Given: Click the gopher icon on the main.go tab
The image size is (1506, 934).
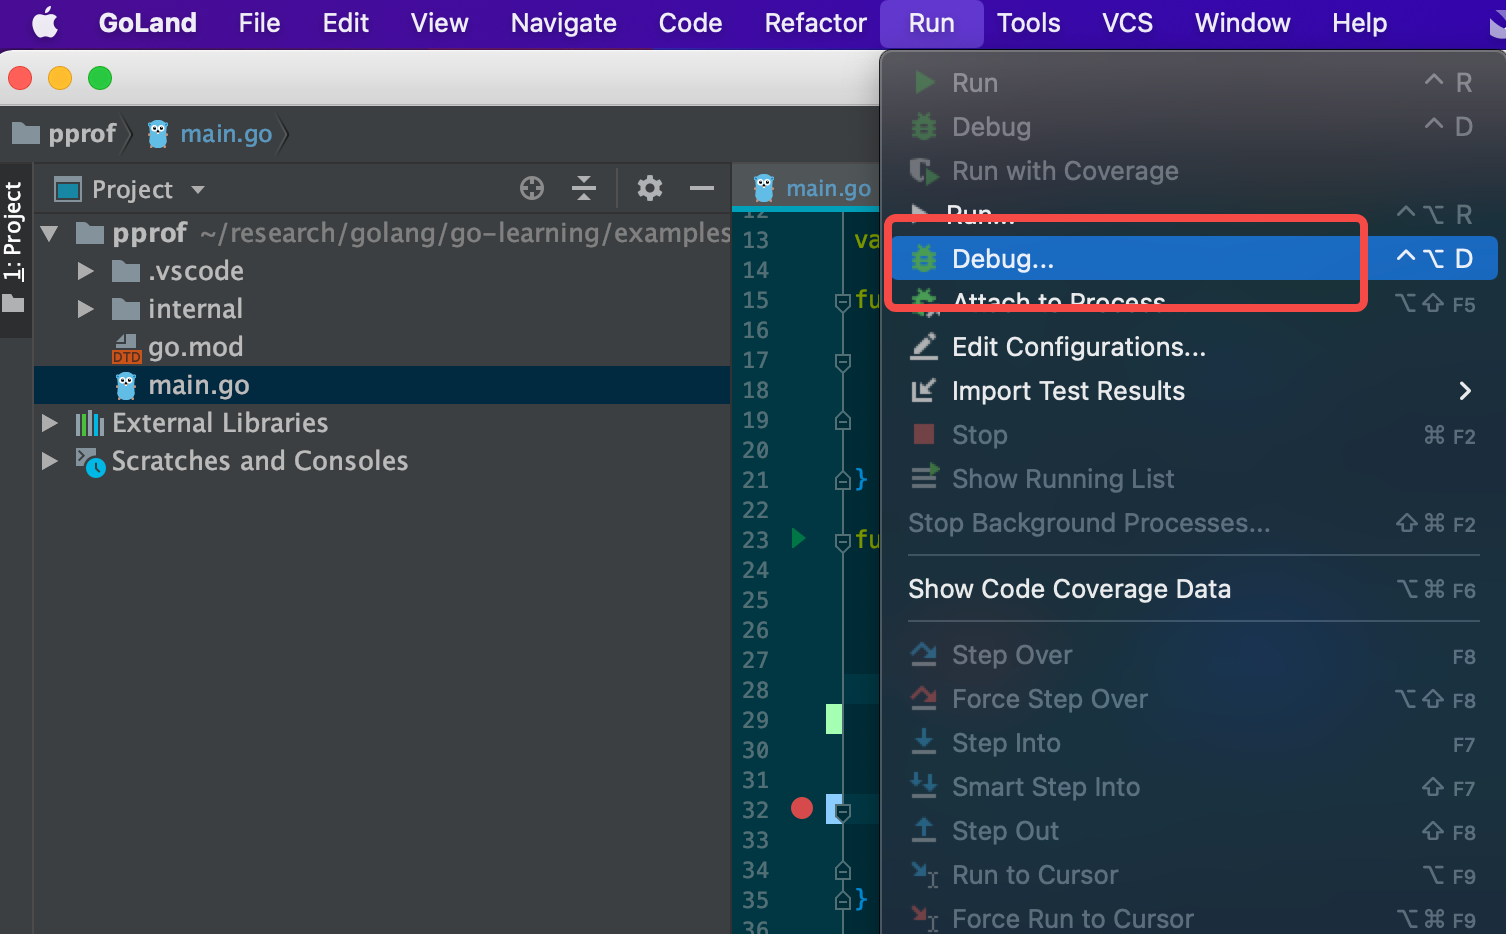Looking at the screenshot, I should [765, 187].
